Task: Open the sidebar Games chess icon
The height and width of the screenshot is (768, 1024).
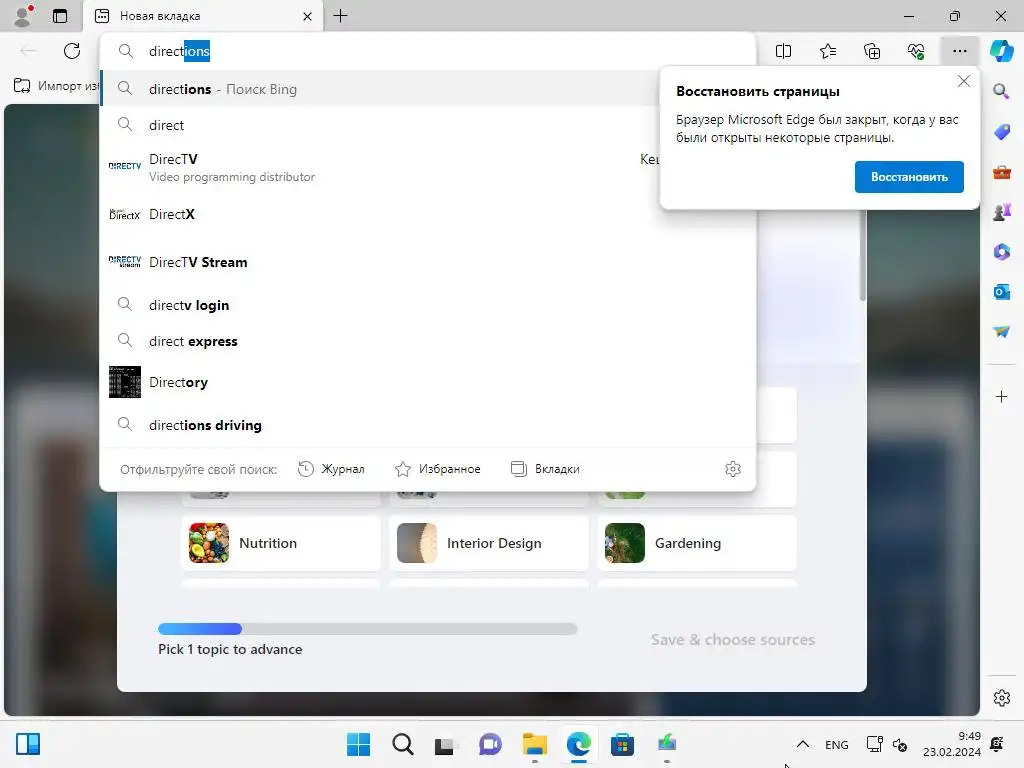Action: point(1001,212)
